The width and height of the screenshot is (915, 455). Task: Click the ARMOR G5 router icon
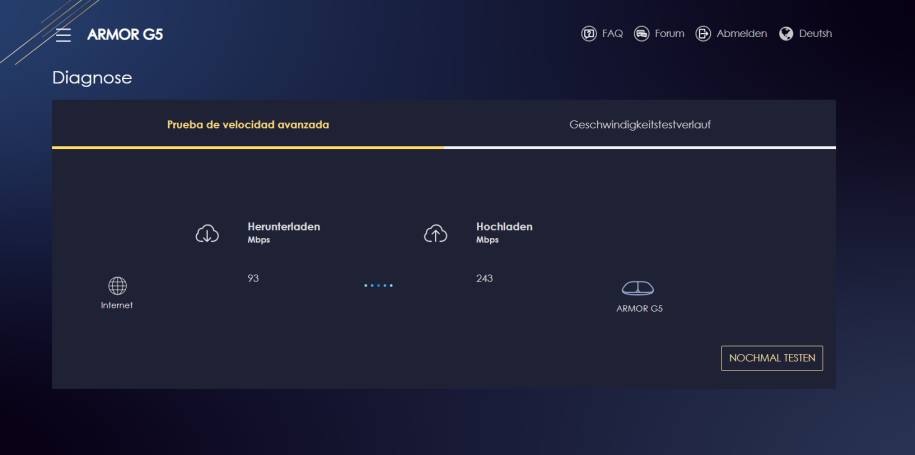pyautogui.click(x=638, y=288)
